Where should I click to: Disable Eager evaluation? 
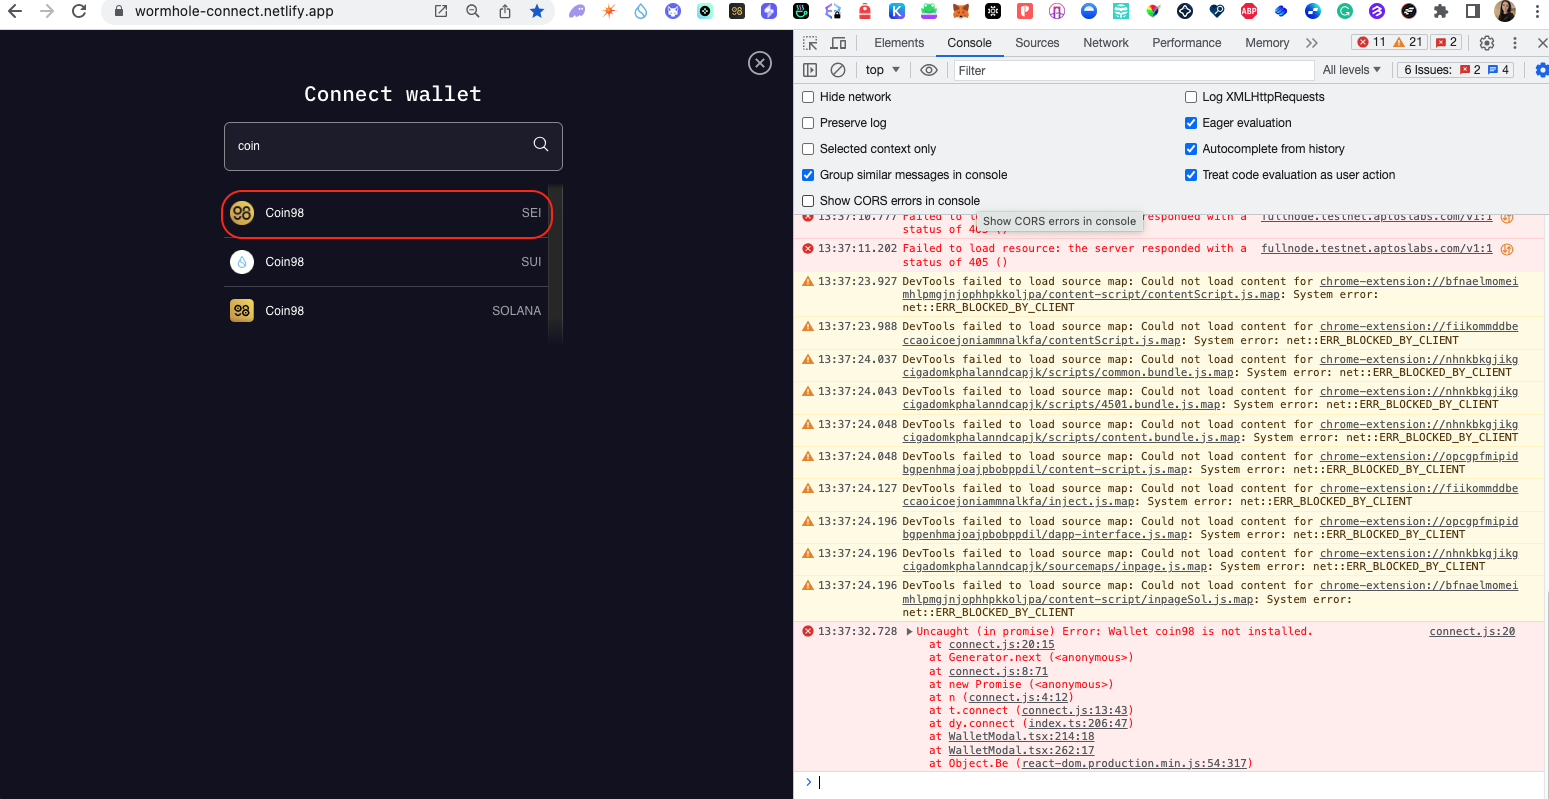pyautogui.click(x=1191, y=122)
